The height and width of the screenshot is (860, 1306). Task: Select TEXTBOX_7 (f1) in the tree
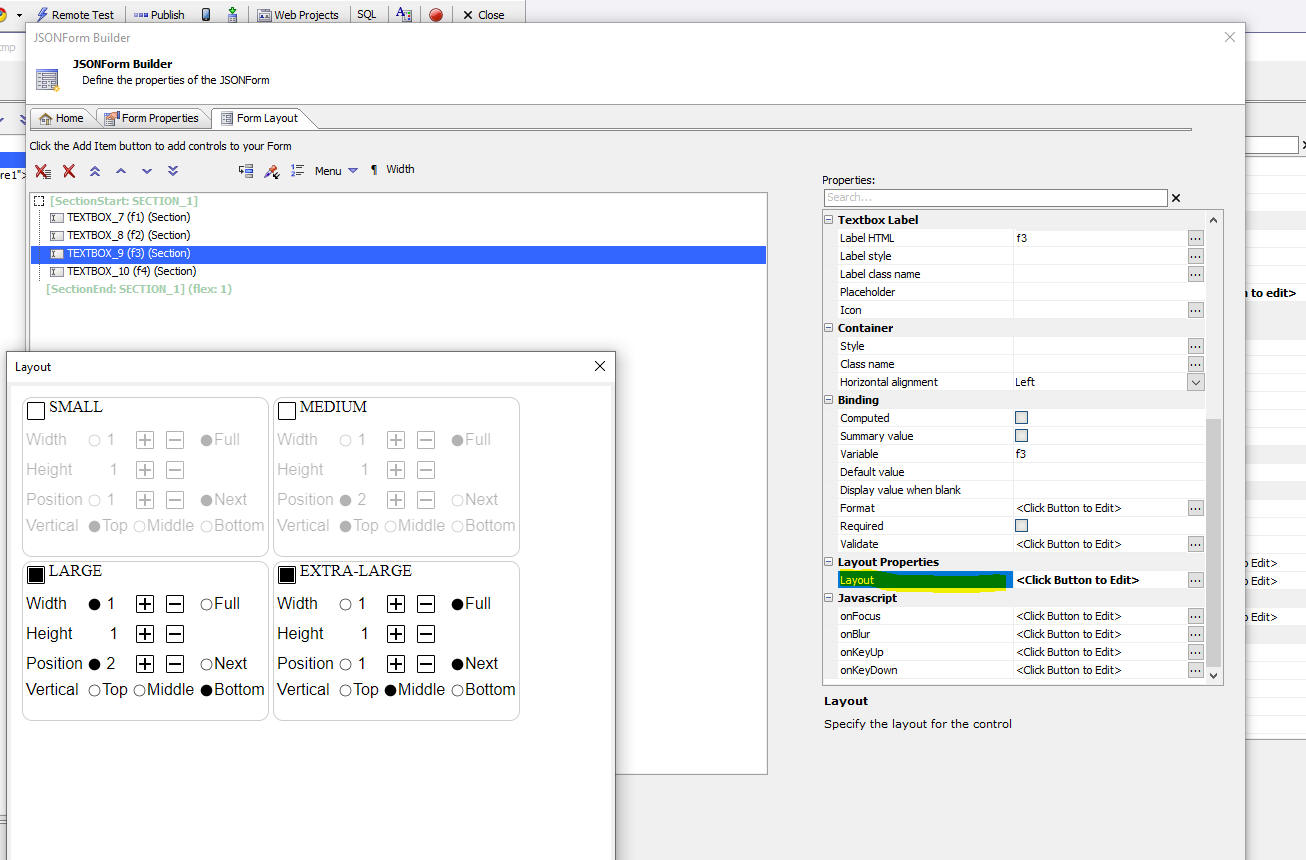tap(128, 217)
